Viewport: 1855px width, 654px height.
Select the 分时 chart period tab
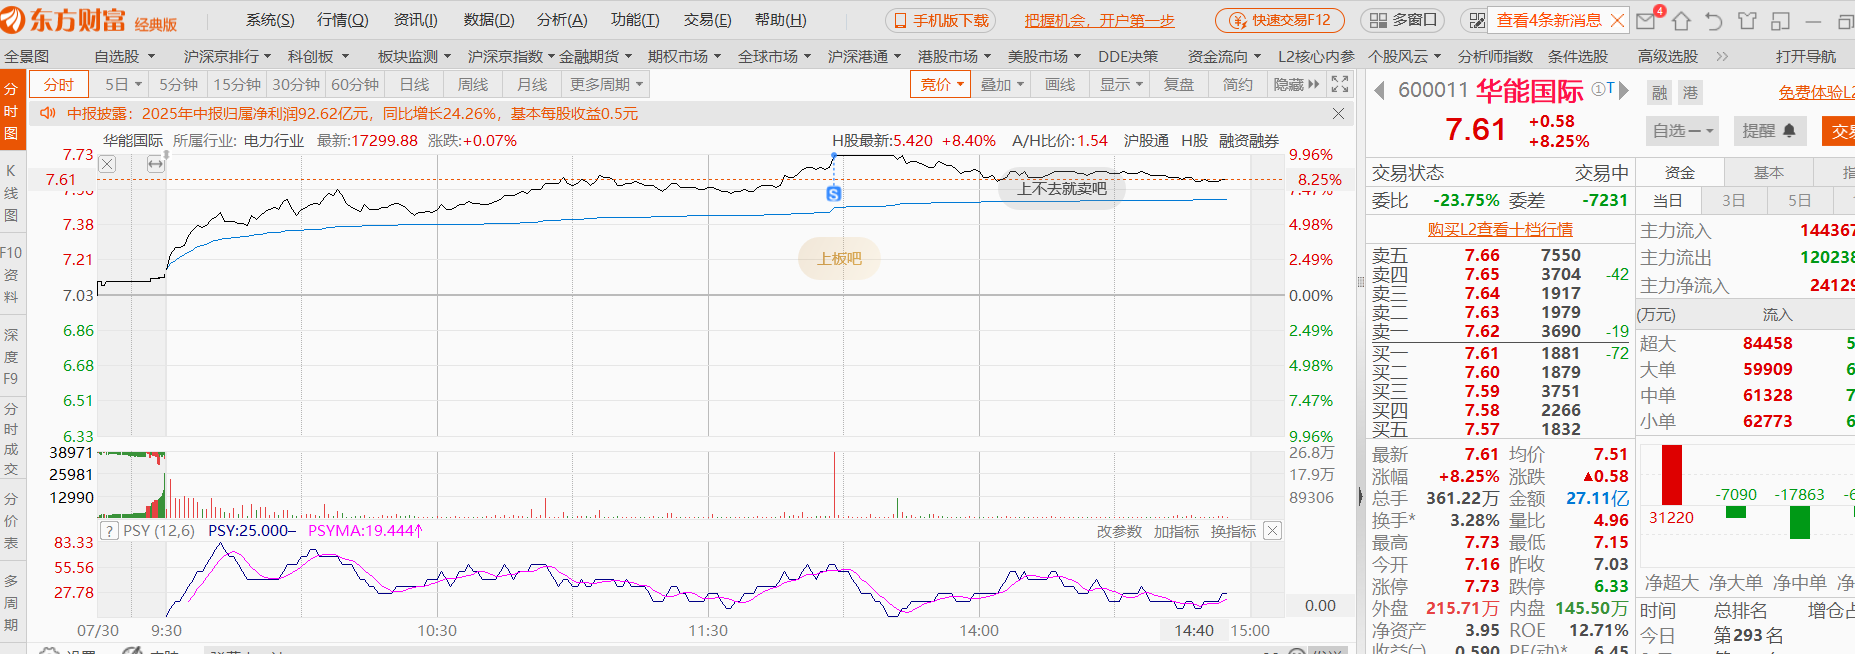pos(59,85)
